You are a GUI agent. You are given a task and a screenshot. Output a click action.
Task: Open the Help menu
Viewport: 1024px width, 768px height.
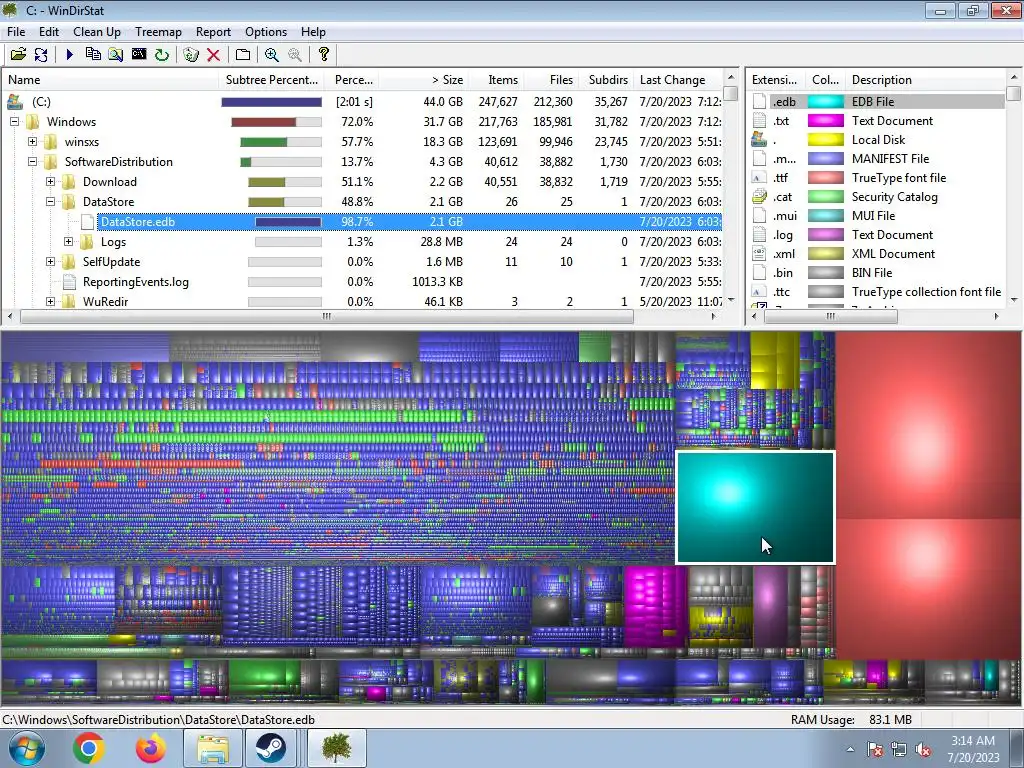click(x=313, y=32)
